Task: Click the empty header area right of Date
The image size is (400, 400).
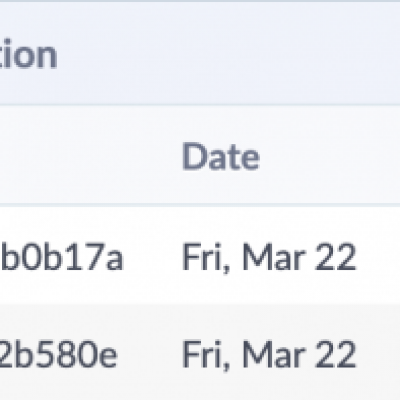Action: [330, 156]
